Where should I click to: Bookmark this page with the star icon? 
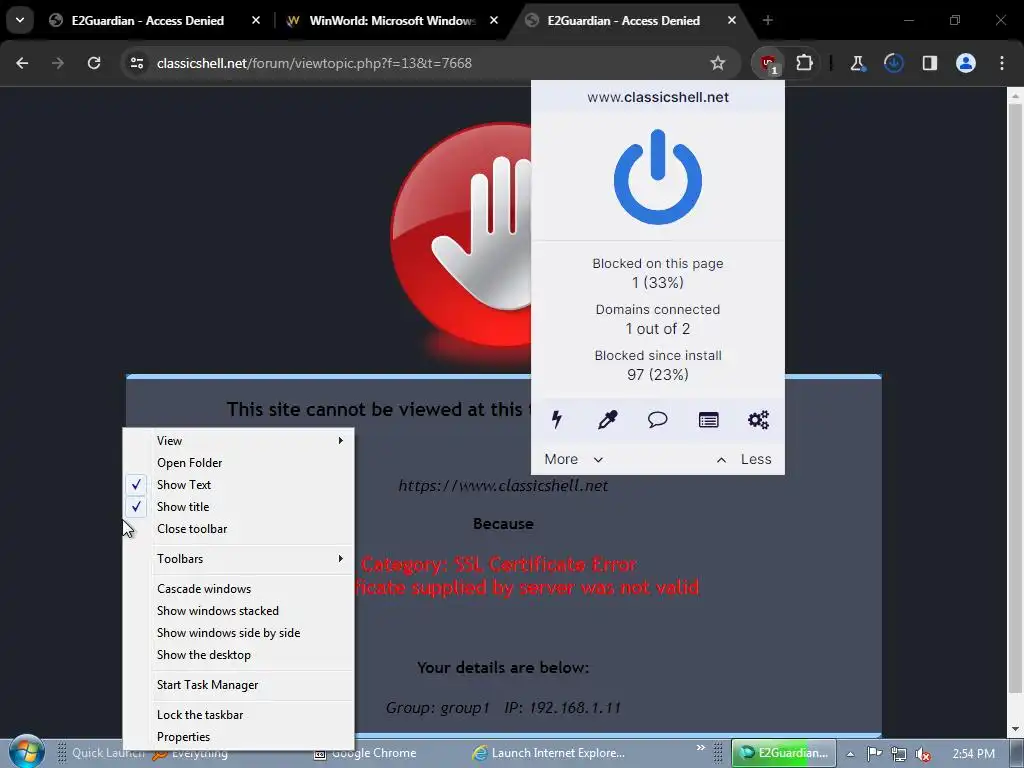click(x=718, y=63)
